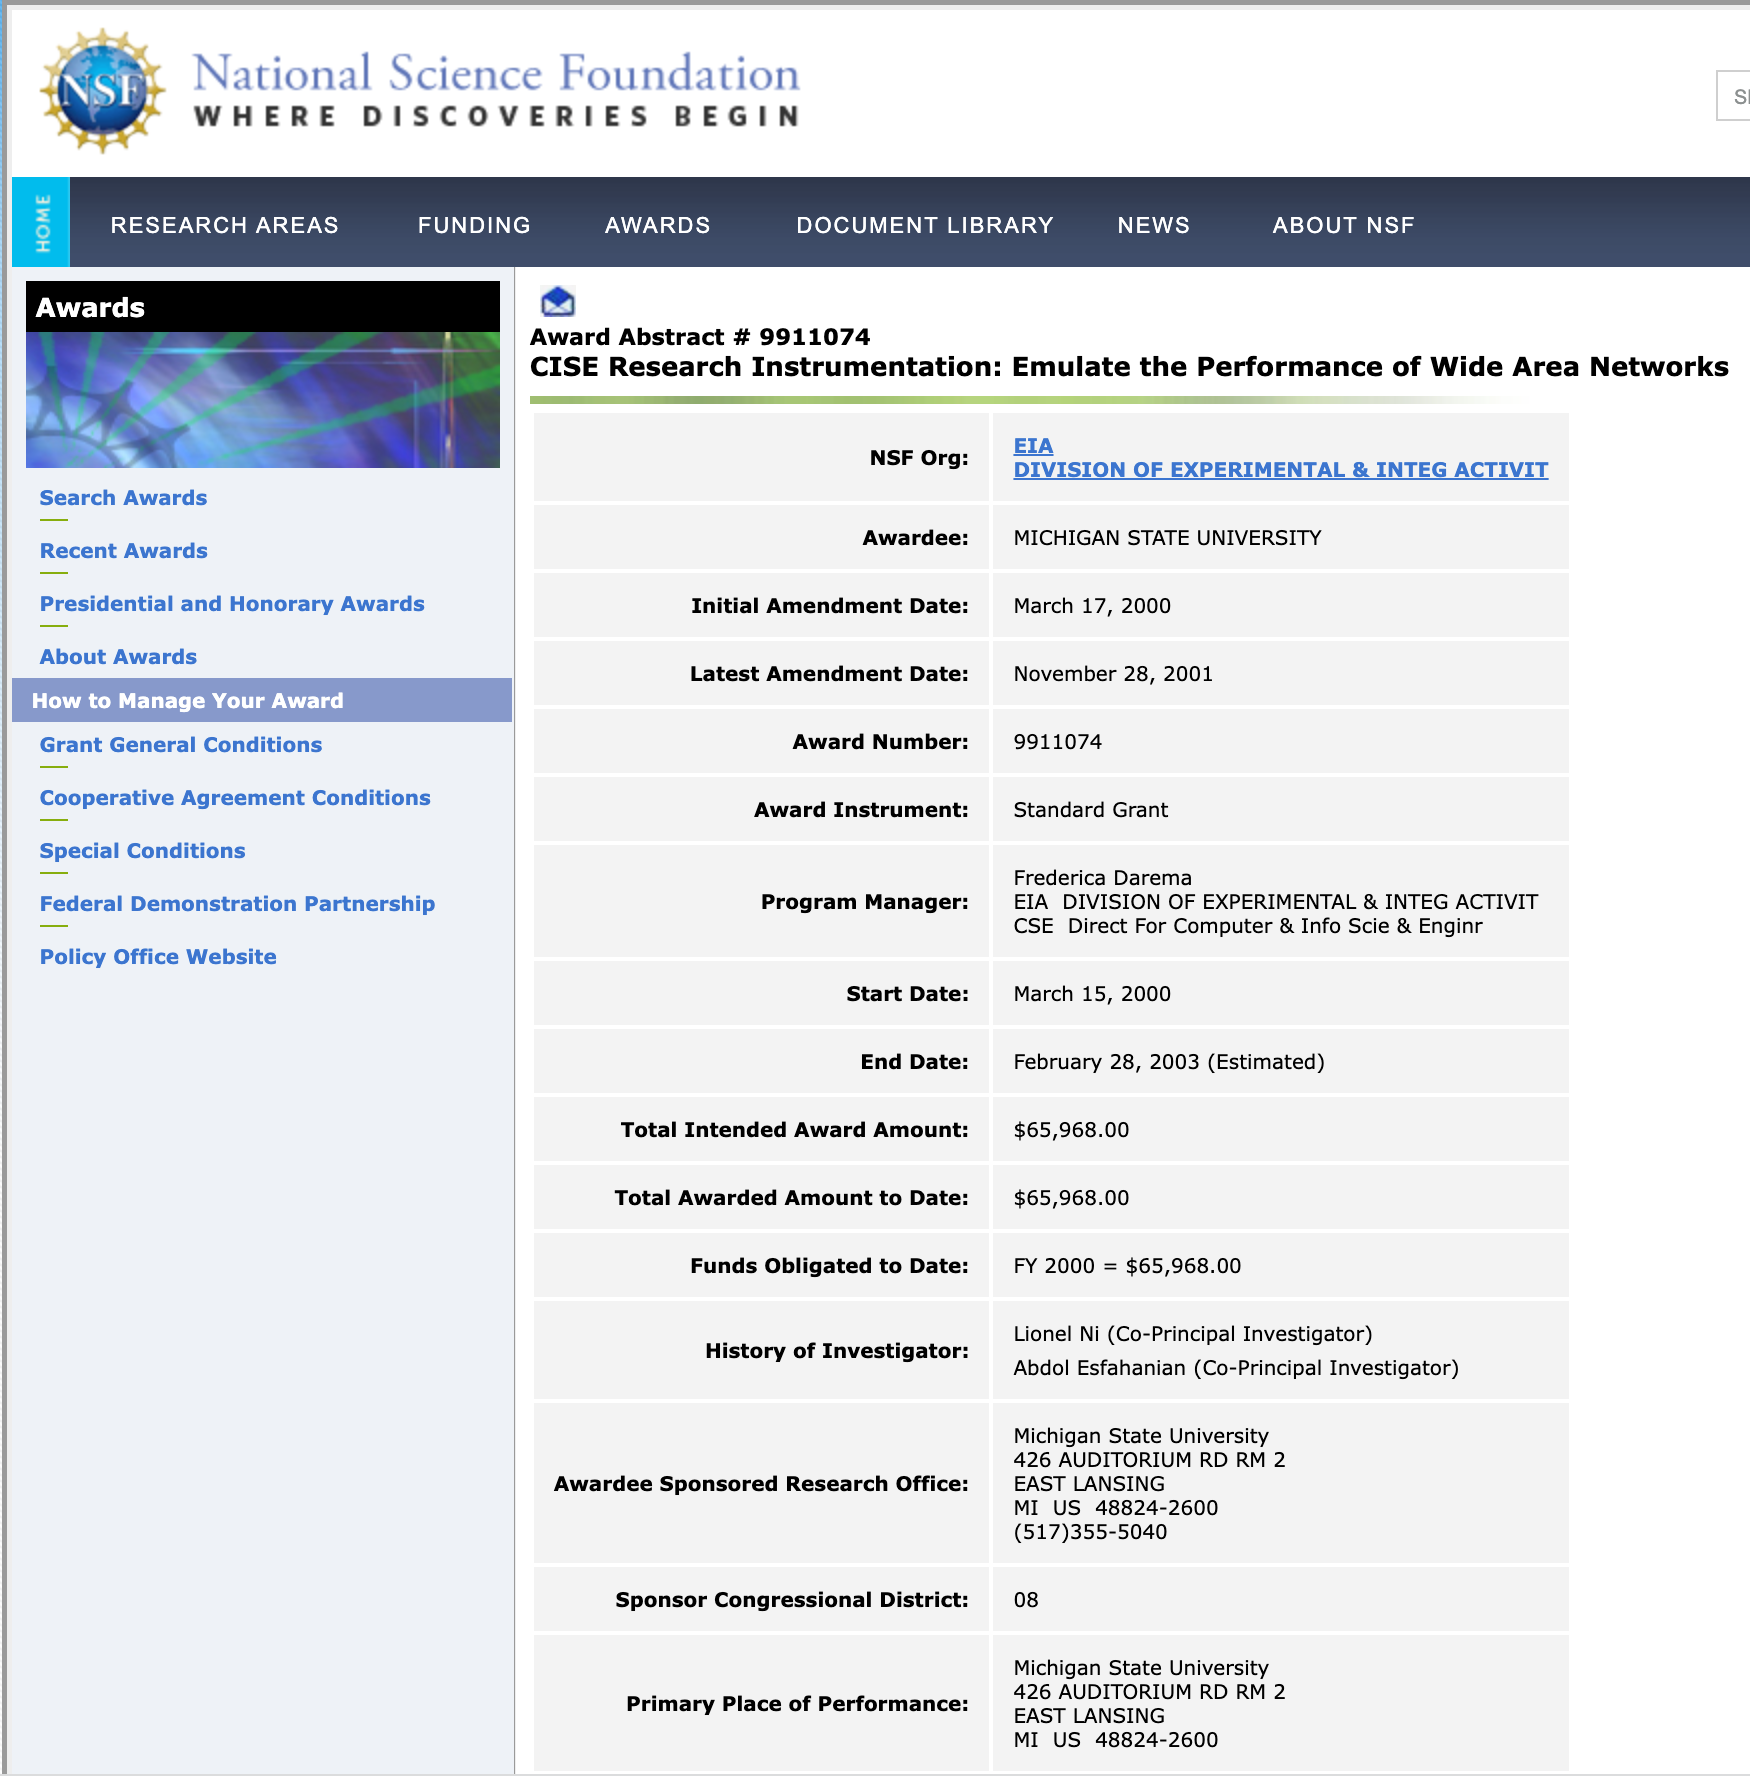Viewport: 1750px width, 1776px height.
Task: Click the Frederica Darema program manager name
Action: [x=1102, y=878]
